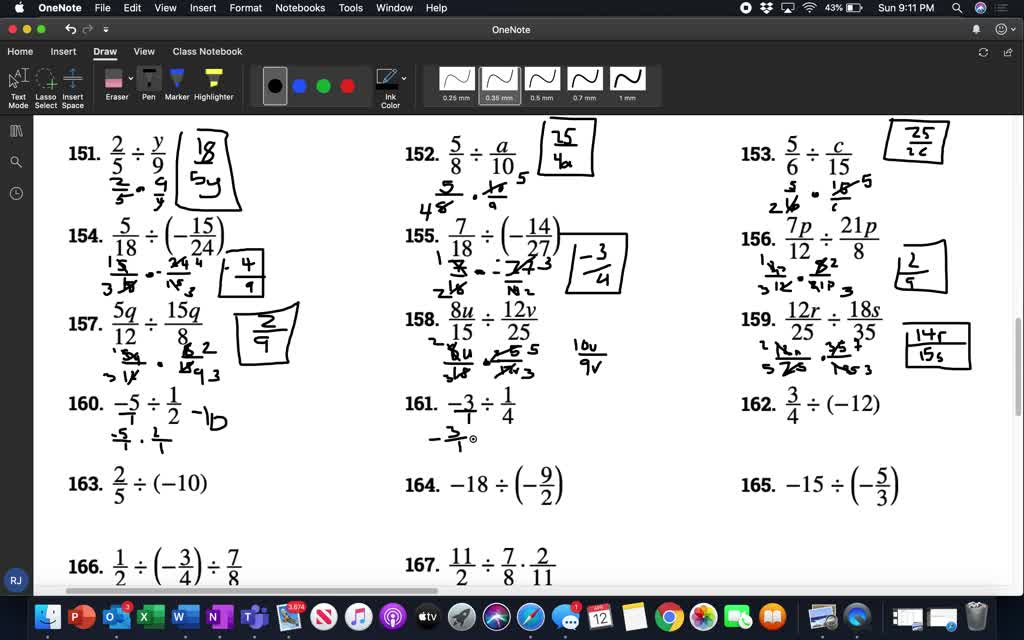Click the sync refresh button top right
Viewport: 1024px width, 640px height.
coord(983,51)
